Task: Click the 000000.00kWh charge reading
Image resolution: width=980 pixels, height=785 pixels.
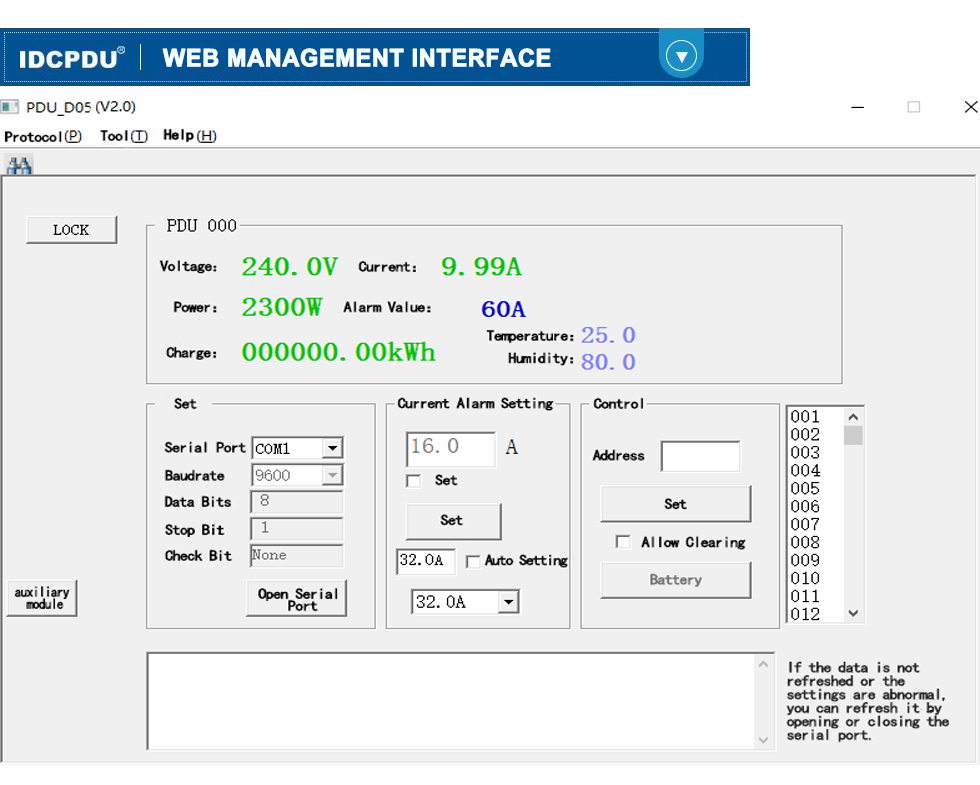Action: (x=339, y=352)
